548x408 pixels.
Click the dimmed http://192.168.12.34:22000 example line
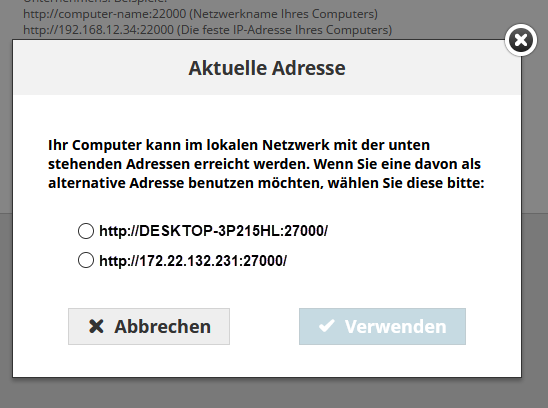[208, 30]
